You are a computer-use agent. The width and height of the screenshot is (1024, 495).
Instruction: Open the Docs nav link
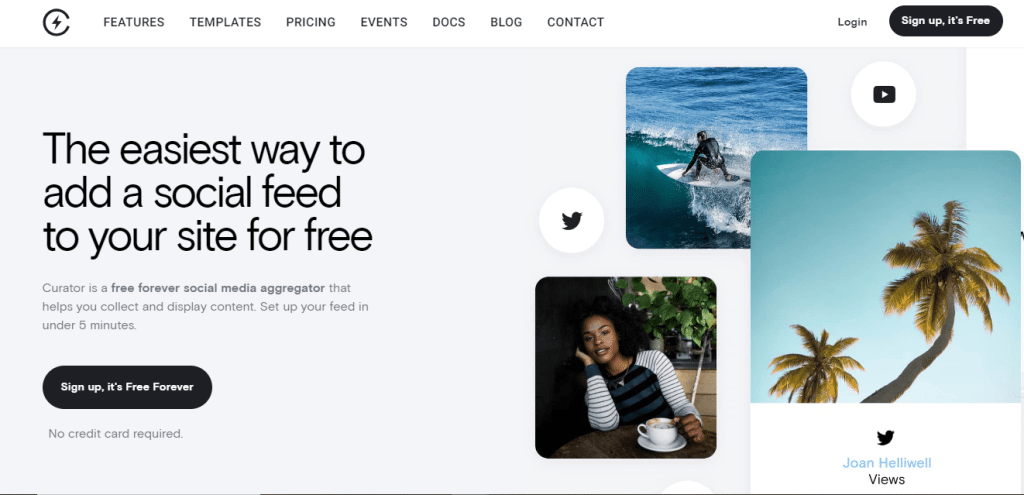coord(449,22)
